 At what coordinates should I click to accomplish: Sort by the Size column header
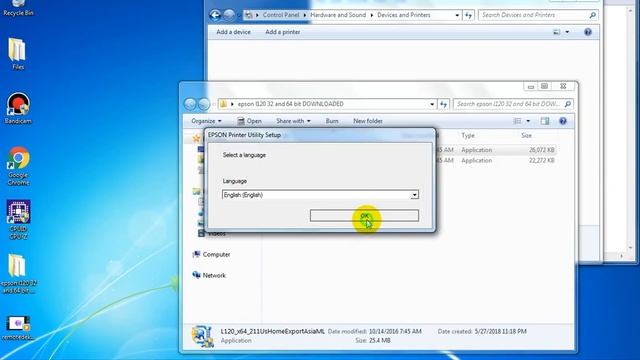(526, 135)
